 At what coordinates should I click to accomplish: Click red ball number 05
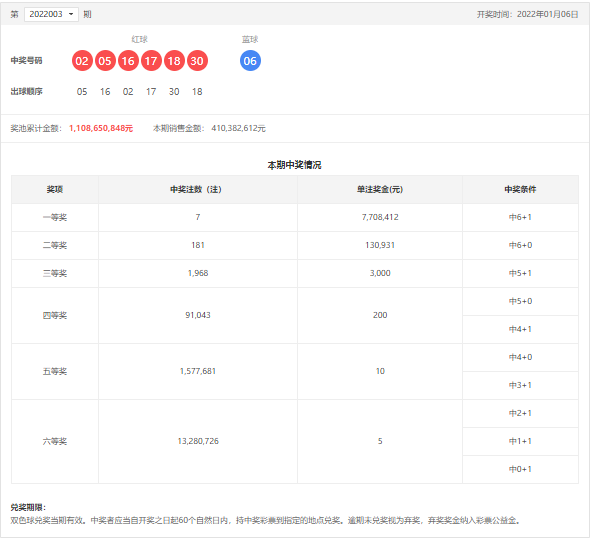[x=105, y=61]
